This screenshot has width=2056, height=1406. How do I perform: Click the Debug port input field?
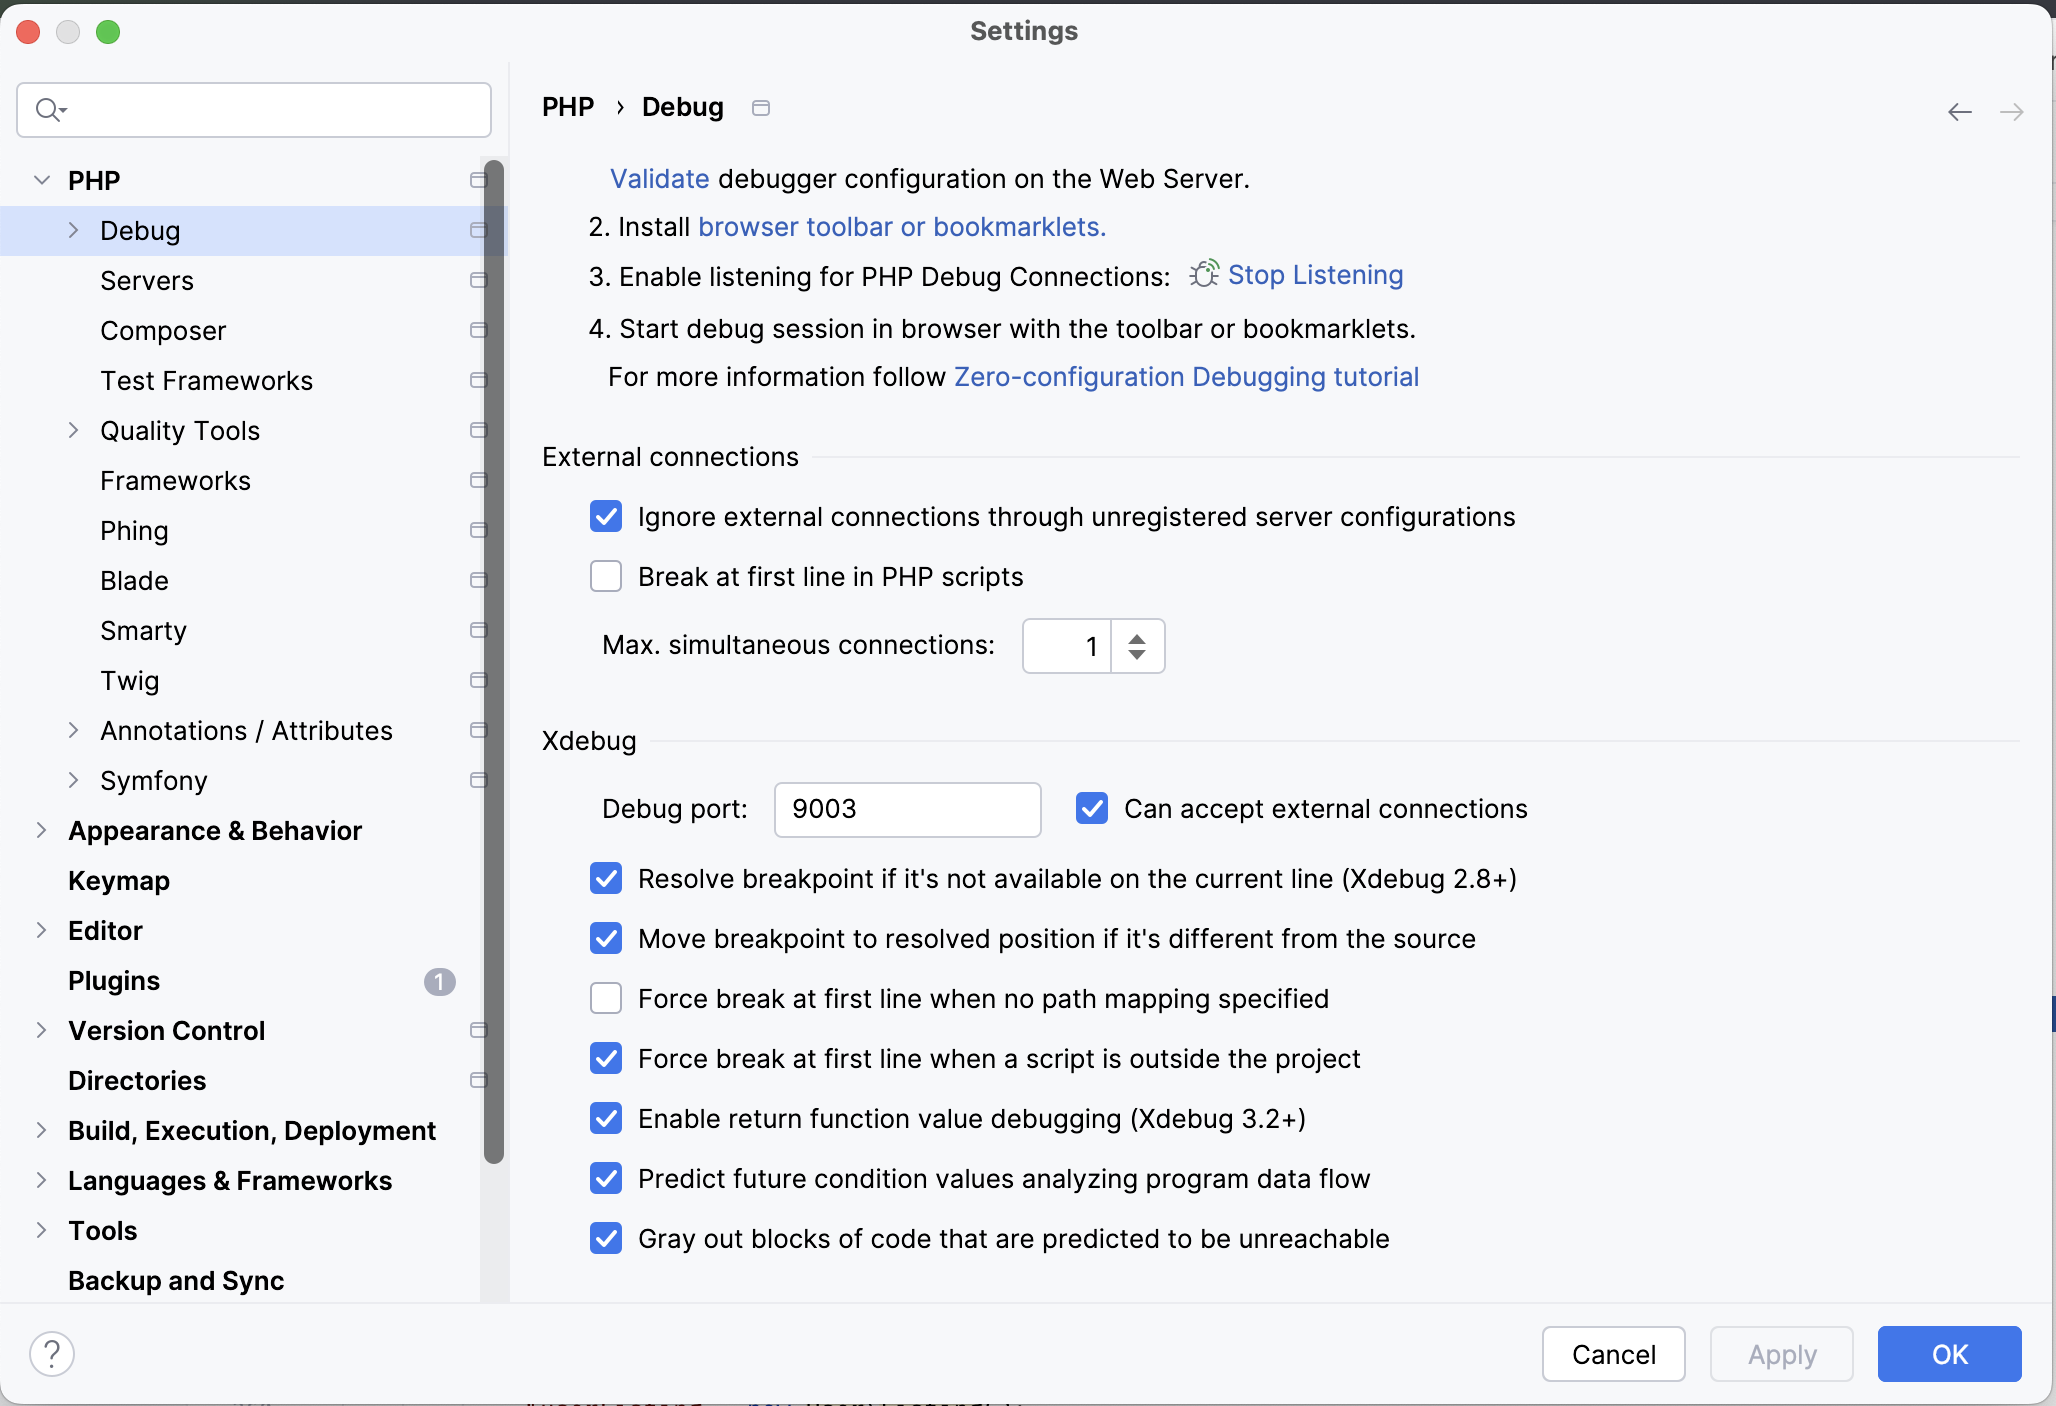[x=907, y=809]
